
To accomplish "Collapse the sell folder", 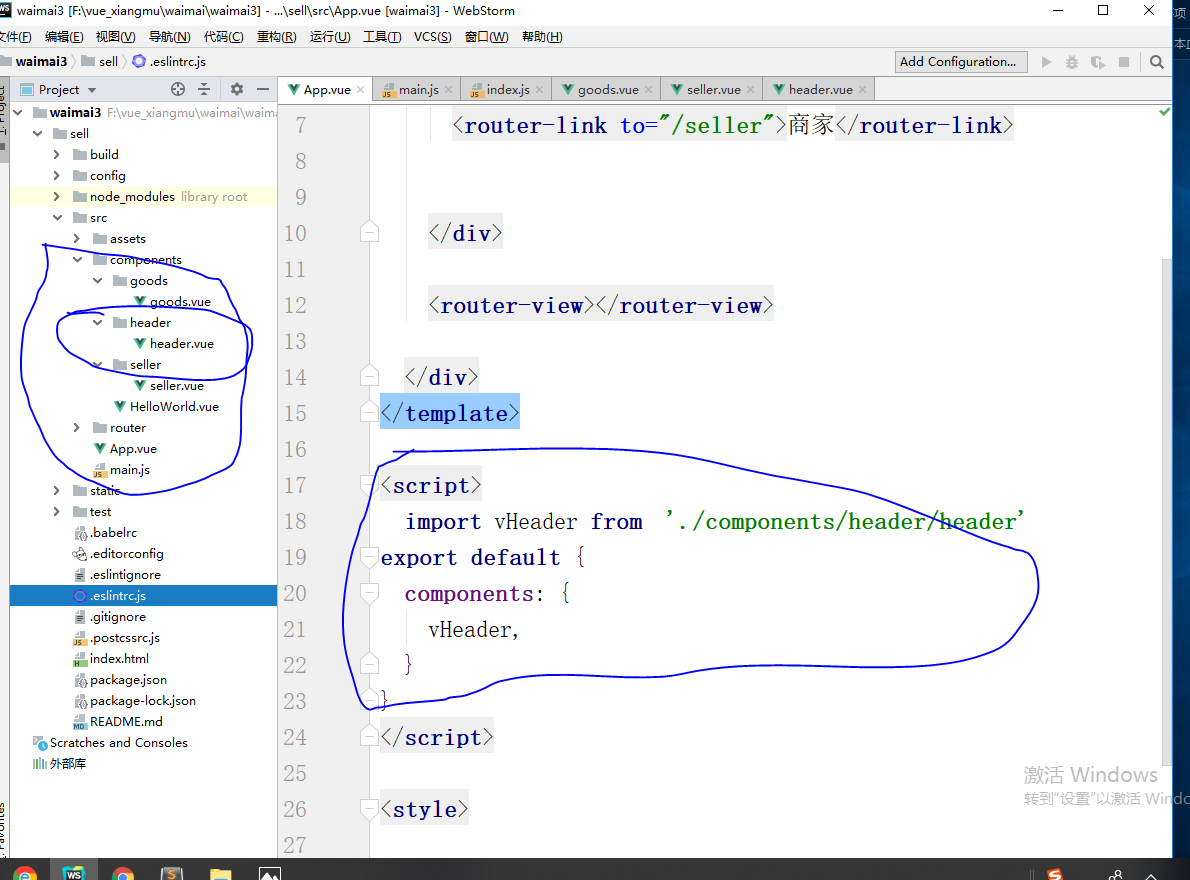I will click(x=37, y=134).
